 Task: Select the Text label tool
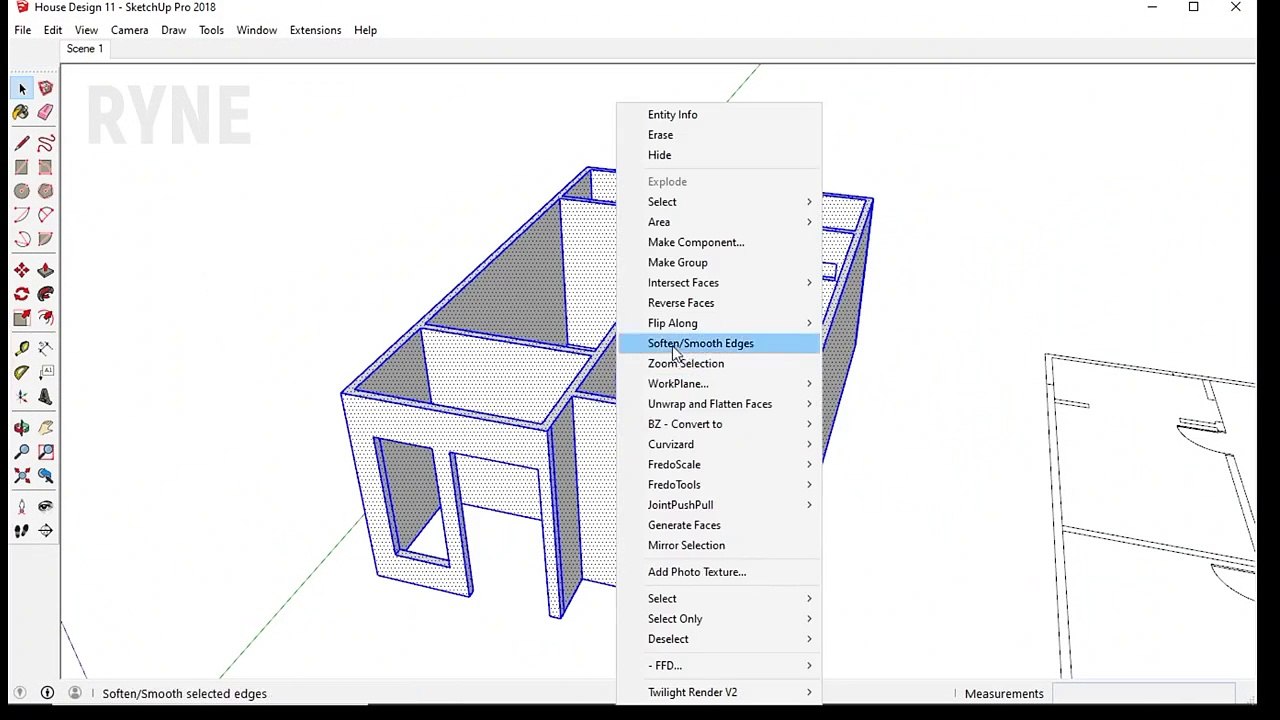pyautogui.click(x=45, y=372)
